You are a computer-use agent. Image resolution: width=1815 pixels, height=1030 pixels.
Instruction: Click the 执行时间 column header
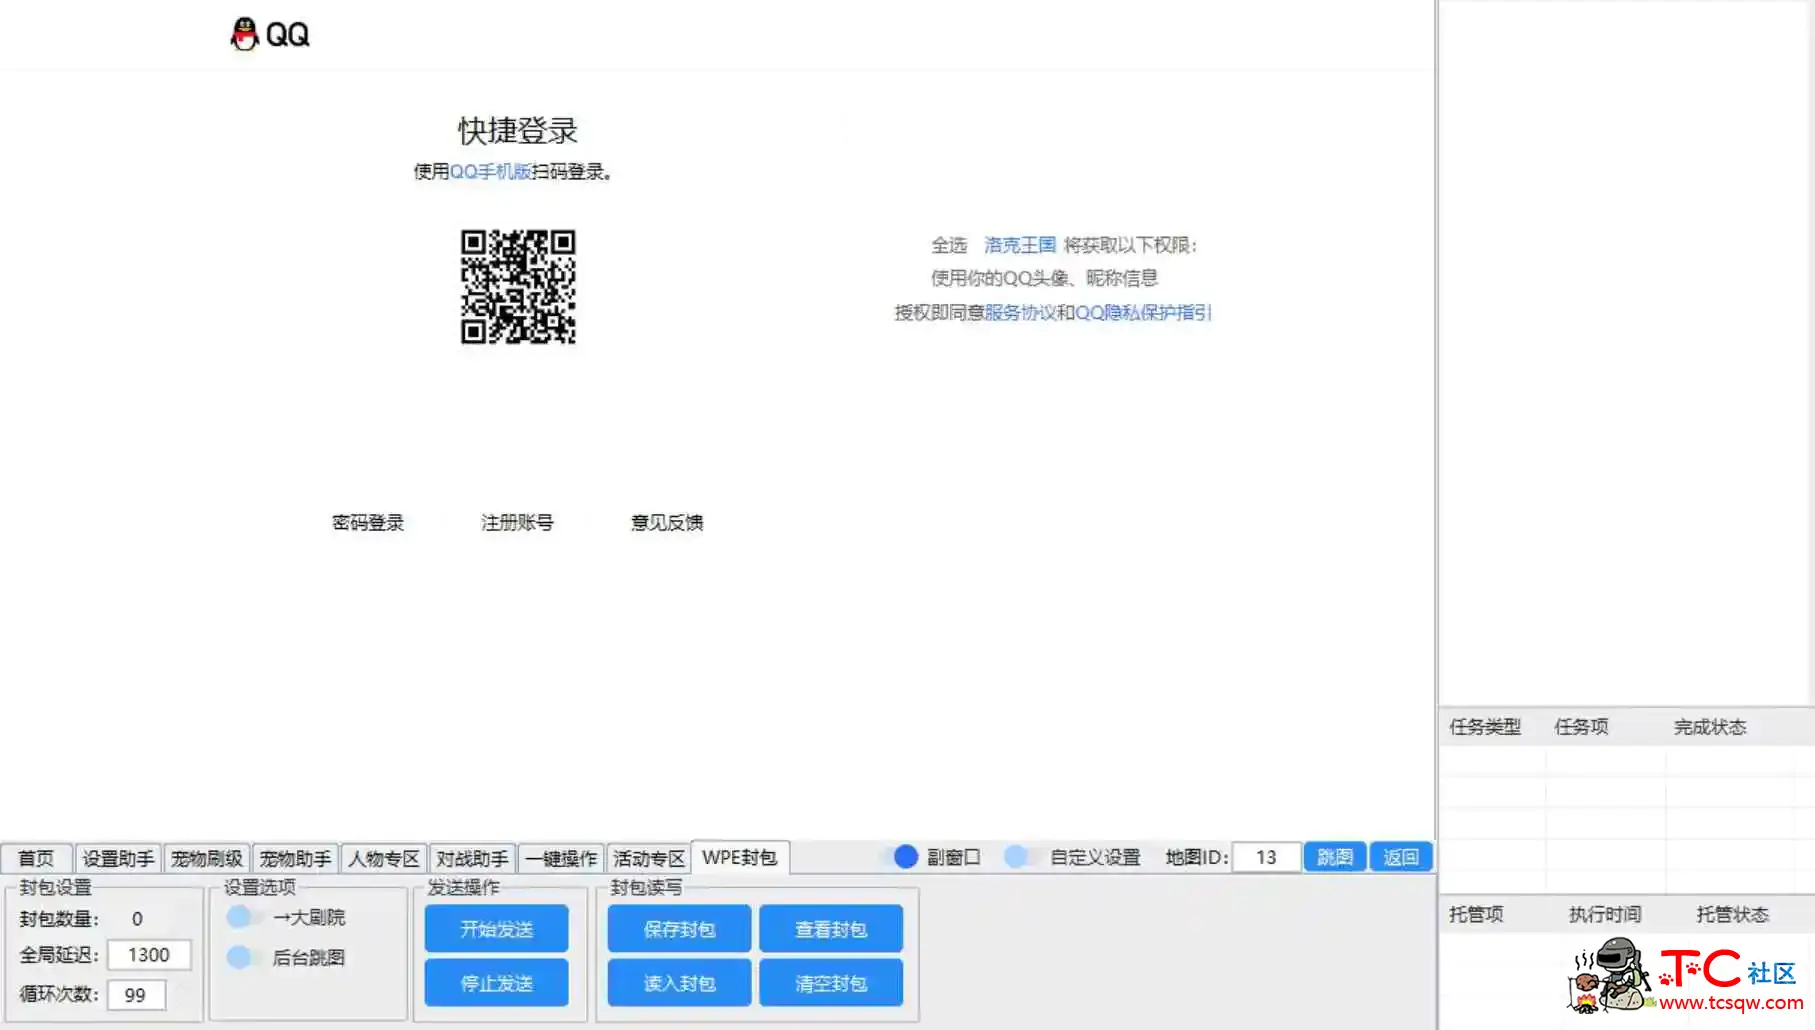click(x=1605, y=914)
